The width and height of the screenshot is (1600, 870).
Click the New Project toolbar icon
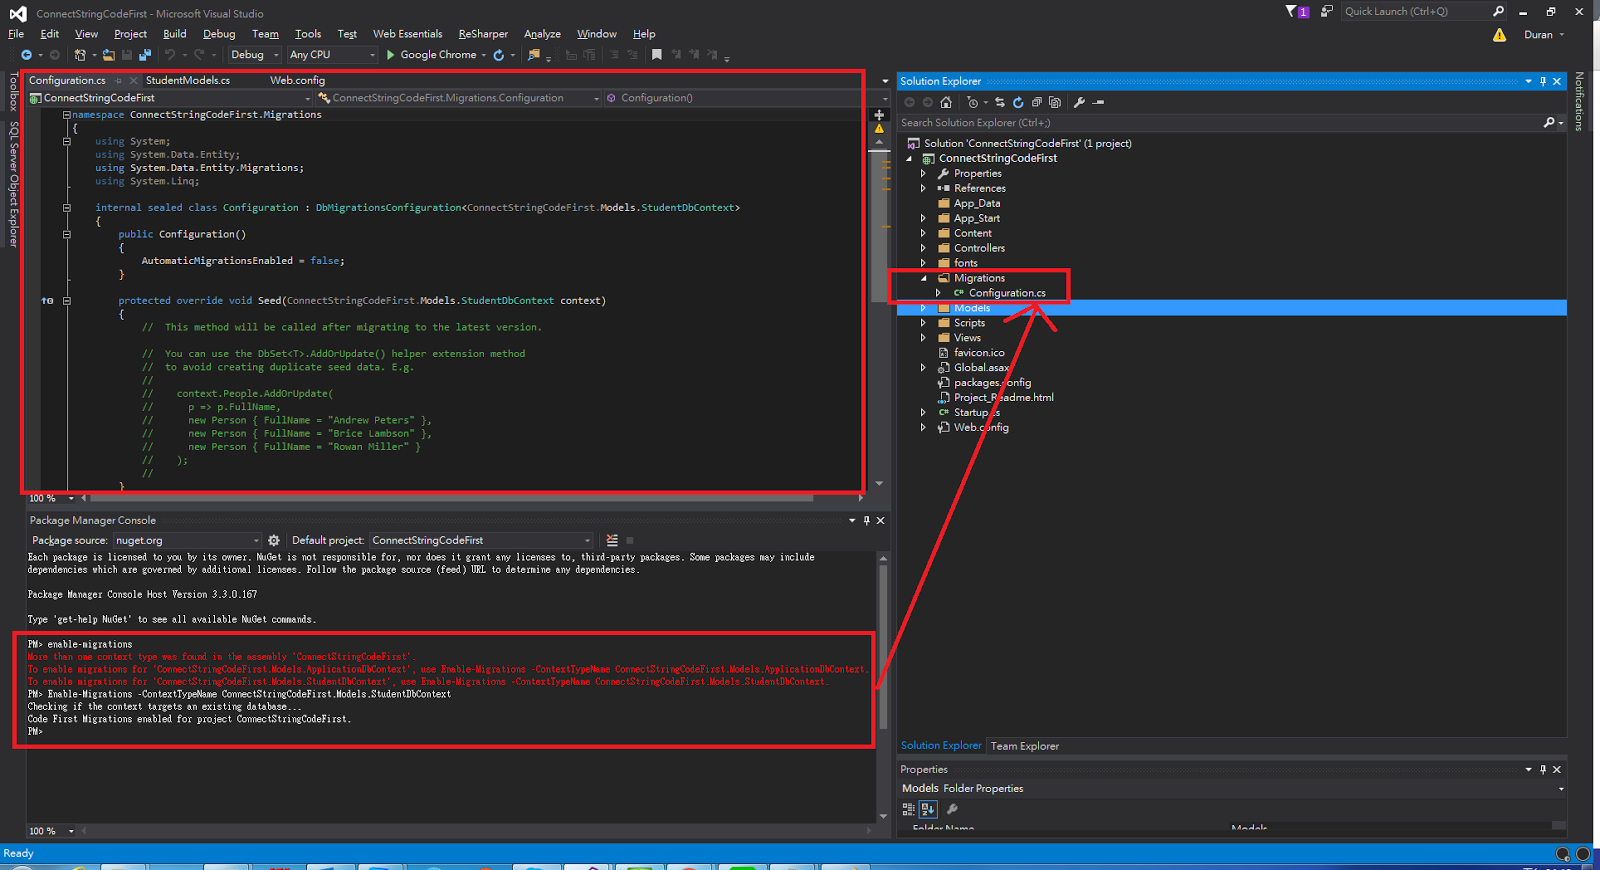pos(80,55)
